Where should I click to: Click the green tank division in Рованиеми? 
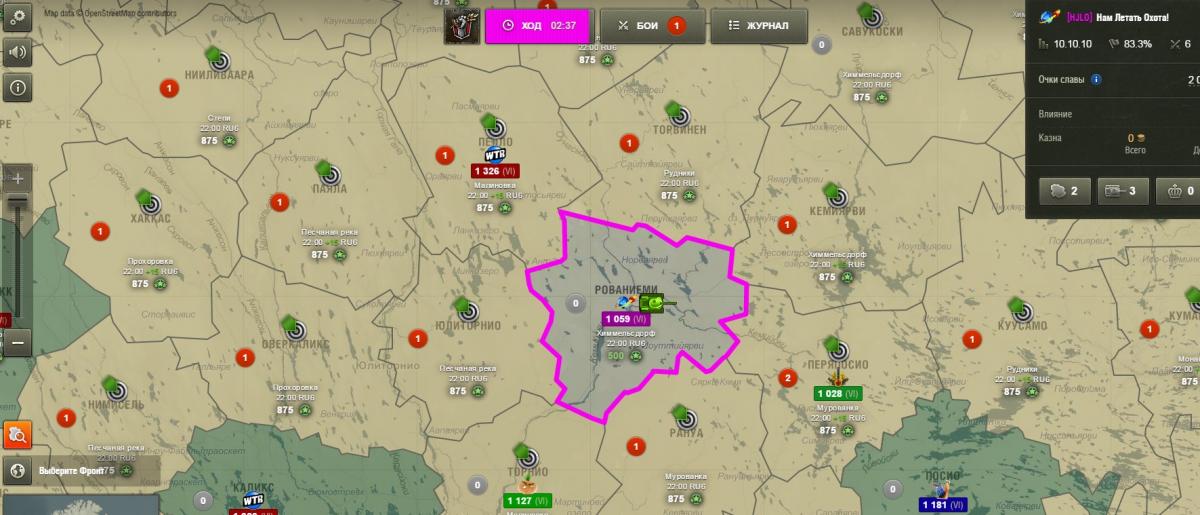click(658, 301)
